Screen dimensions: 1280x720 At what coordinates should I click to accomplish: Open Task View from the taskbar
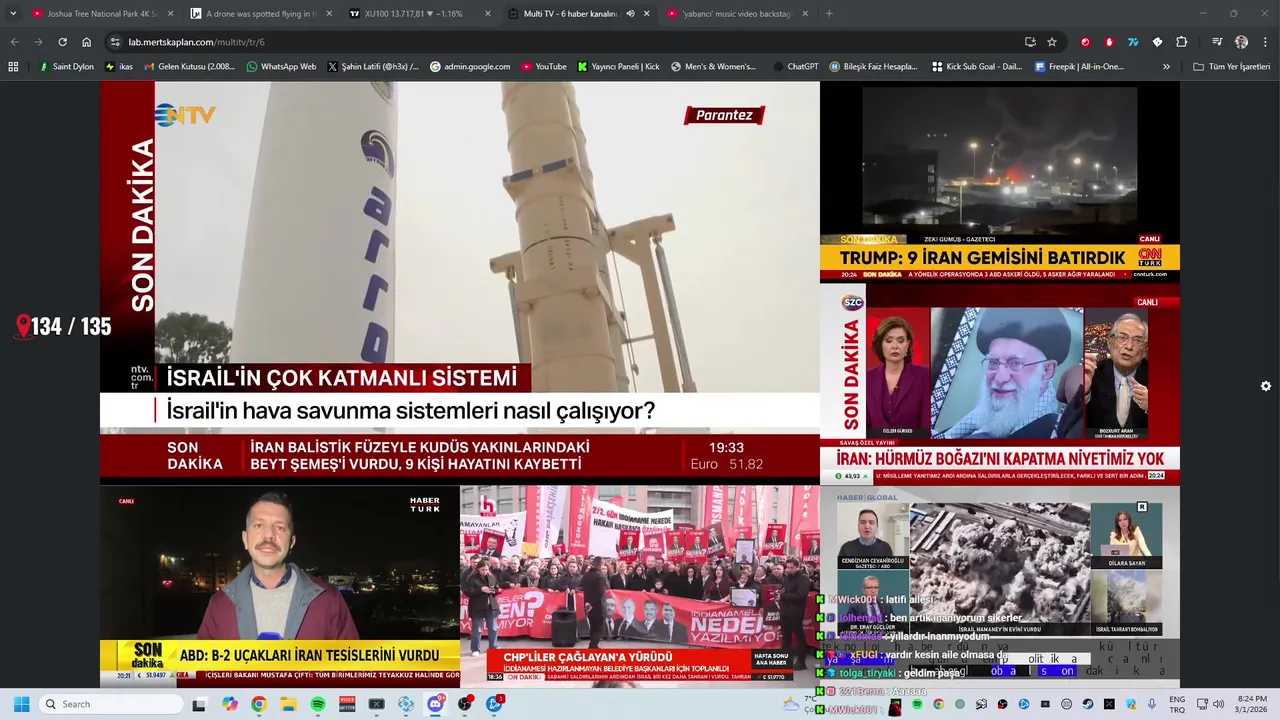199,704
